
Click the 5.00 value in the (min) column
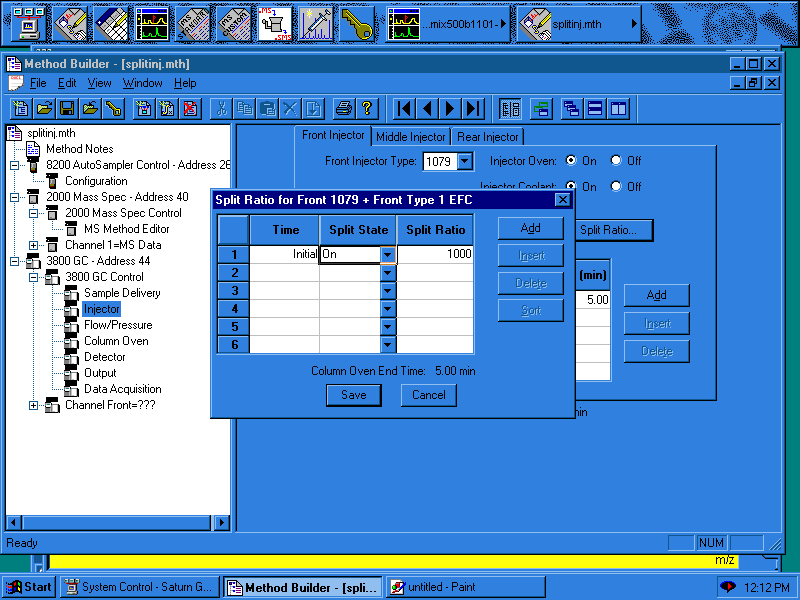click(x=593, y=299)
